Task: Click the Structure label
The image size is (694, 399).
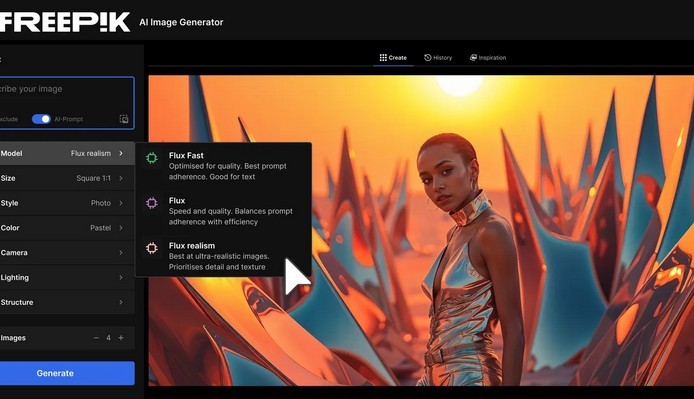Action: (x=17, y=302)
